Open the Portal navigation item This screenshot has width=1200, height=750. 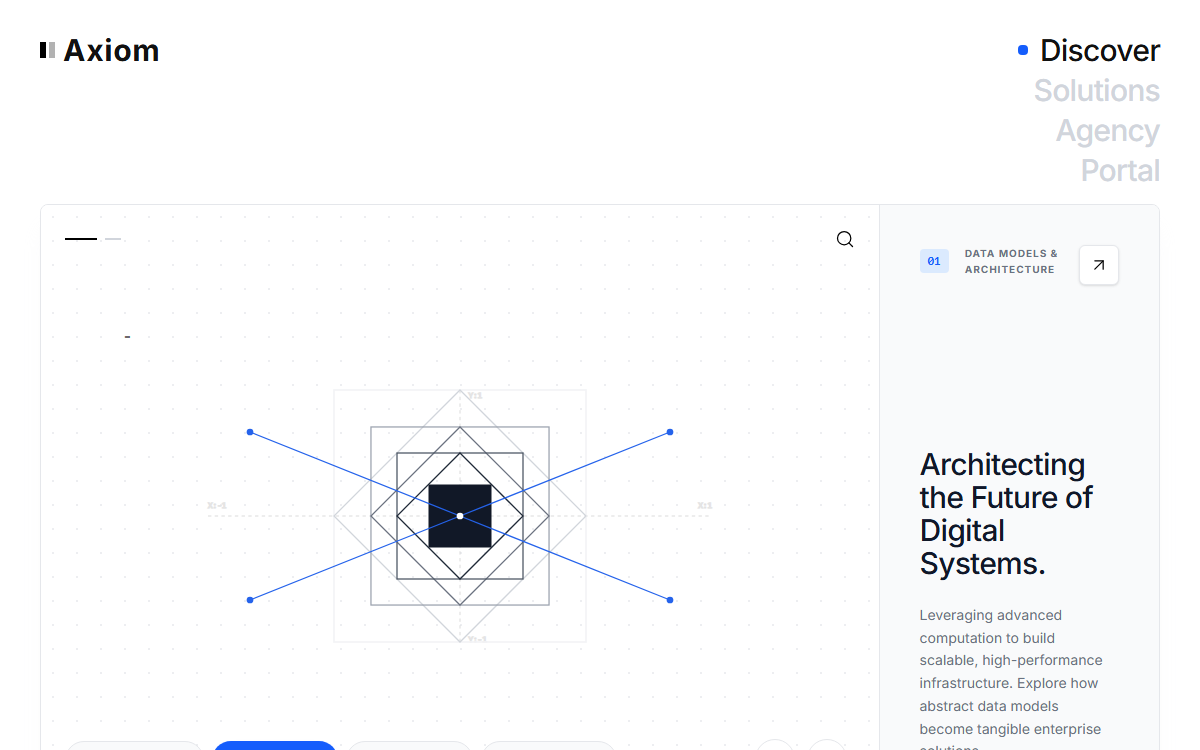[x=1120, y=170]
